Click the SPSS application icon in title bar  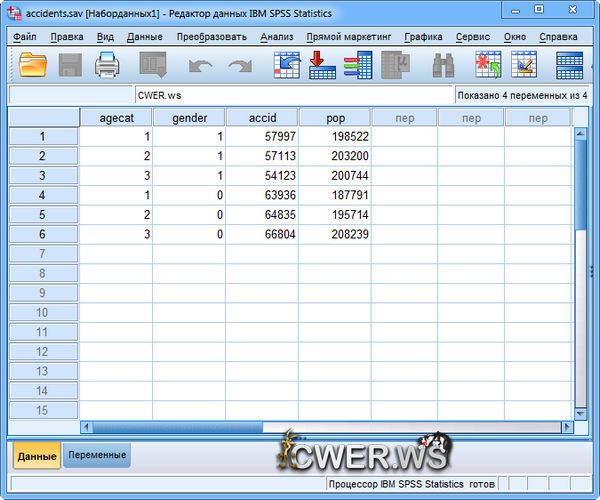(x=15, y=13)
